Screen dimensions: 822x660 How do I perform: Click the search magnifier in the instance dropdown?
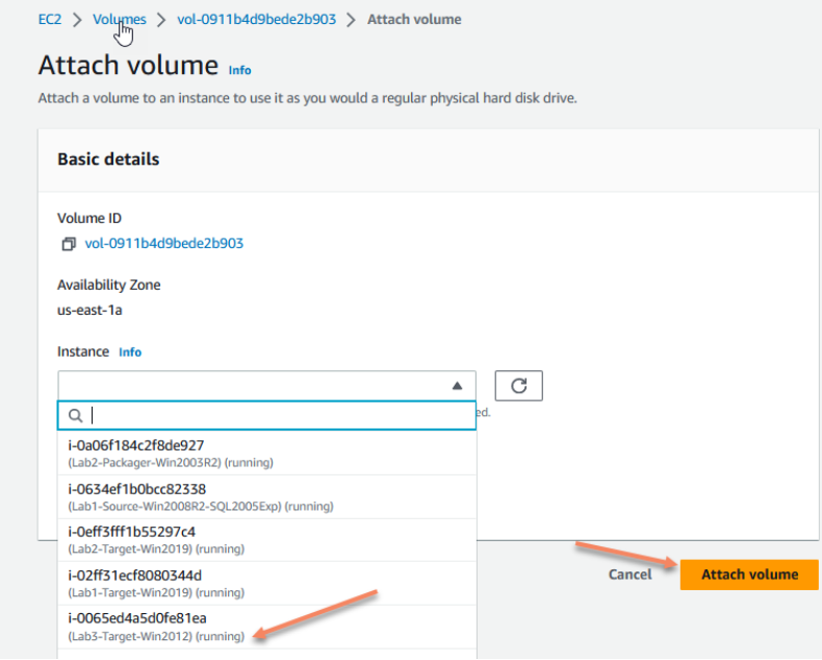[75, 414]
